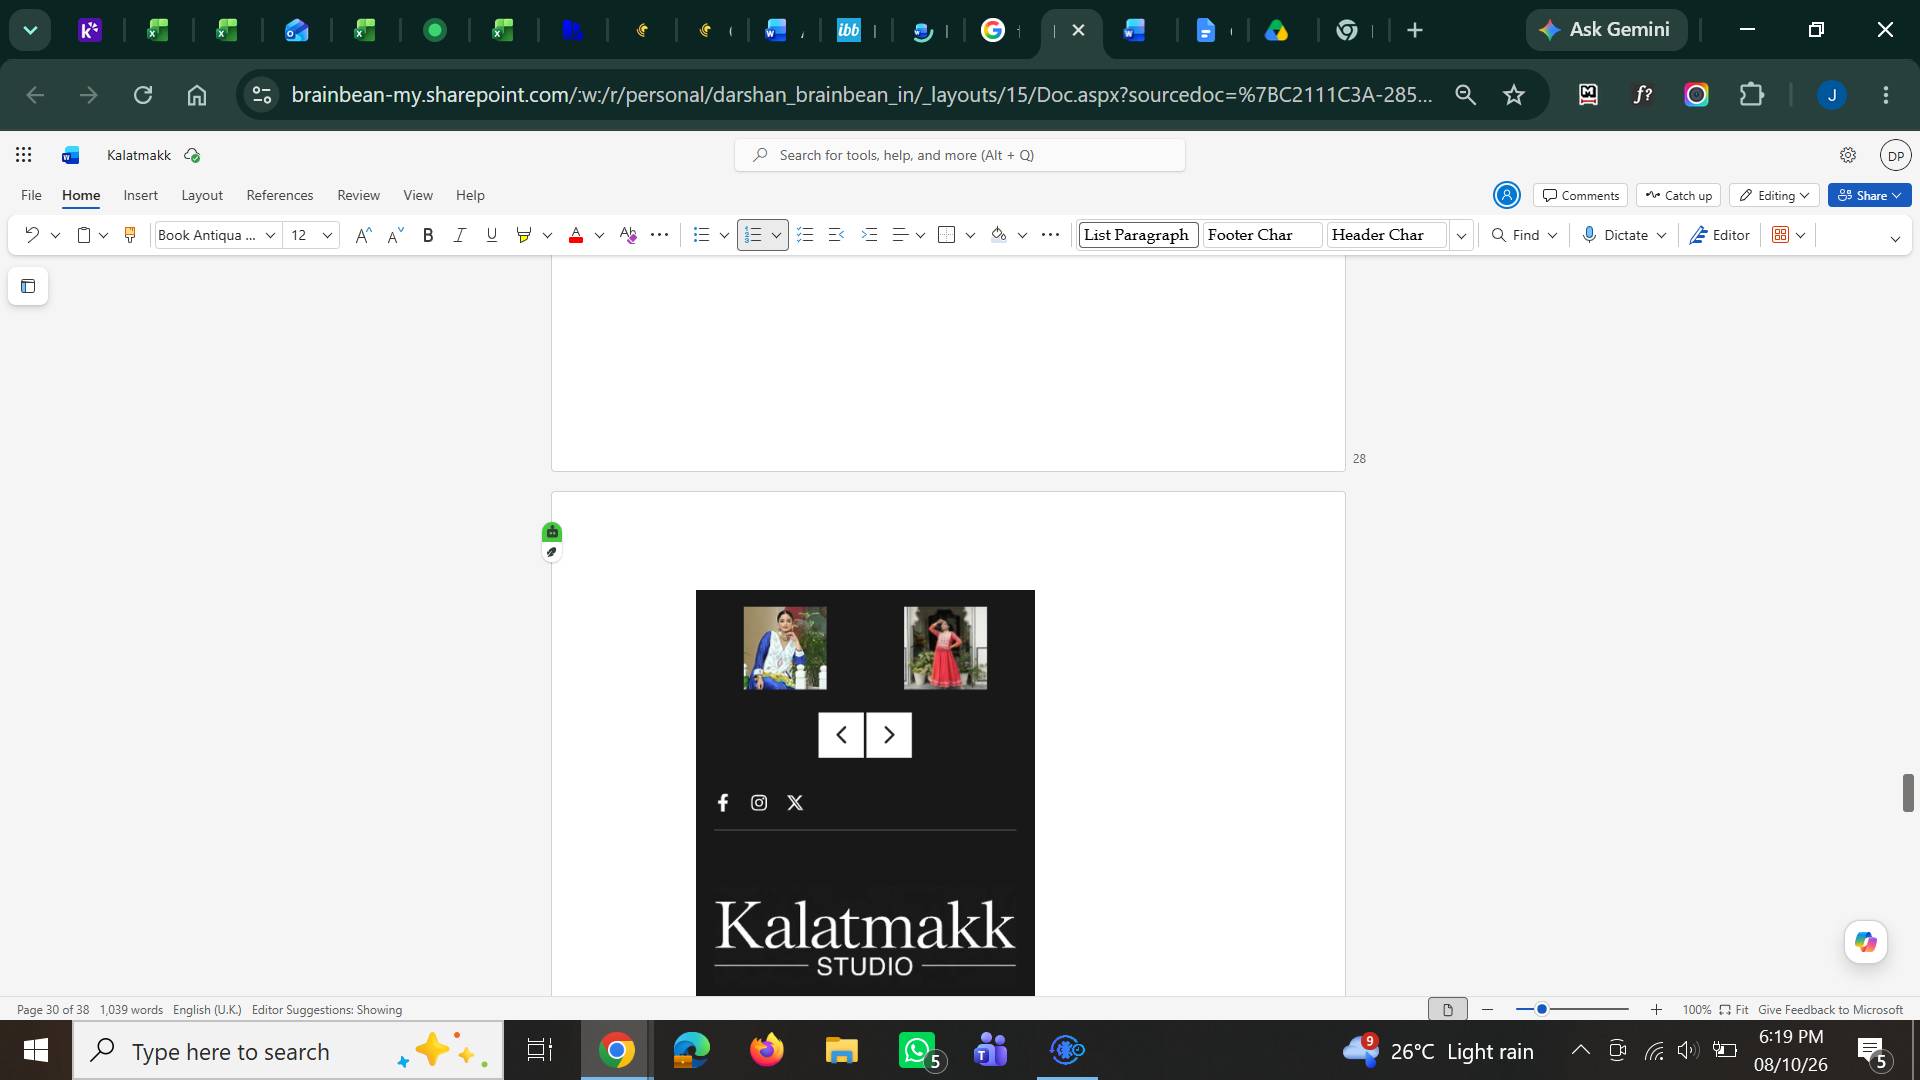Click the Format Painter icon
The width and height of the screenshot is (1920, 1080).
coord(129,235)
